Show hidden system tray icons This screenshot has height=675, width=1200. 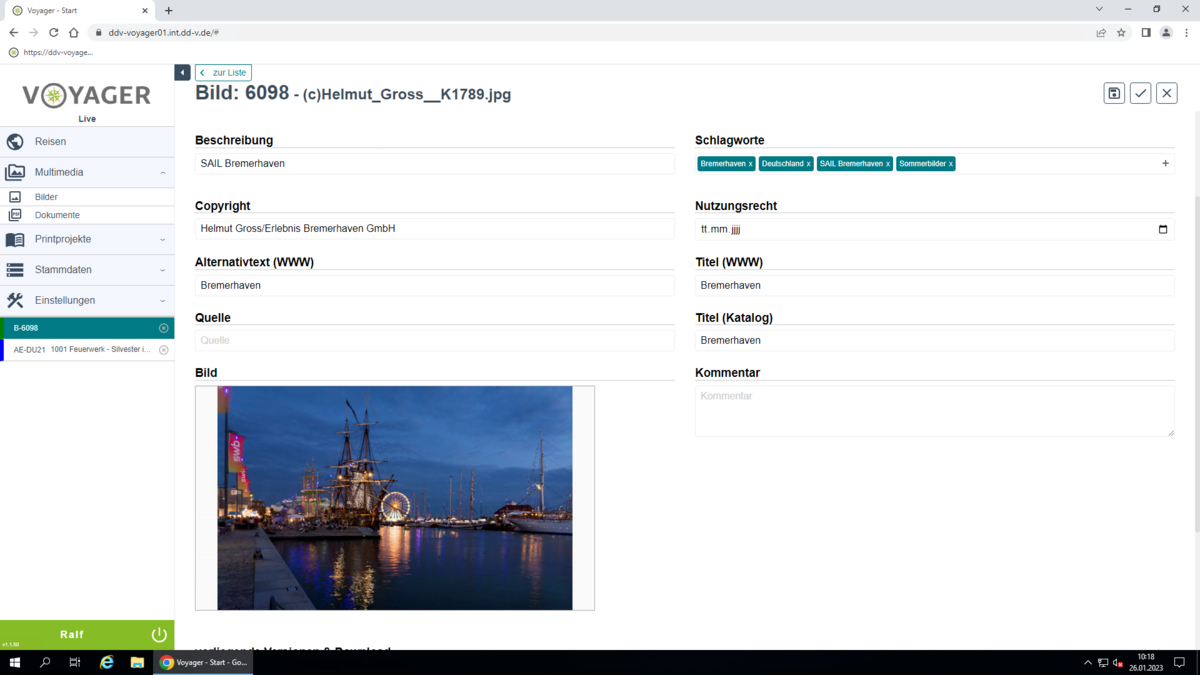(1088, 662)
